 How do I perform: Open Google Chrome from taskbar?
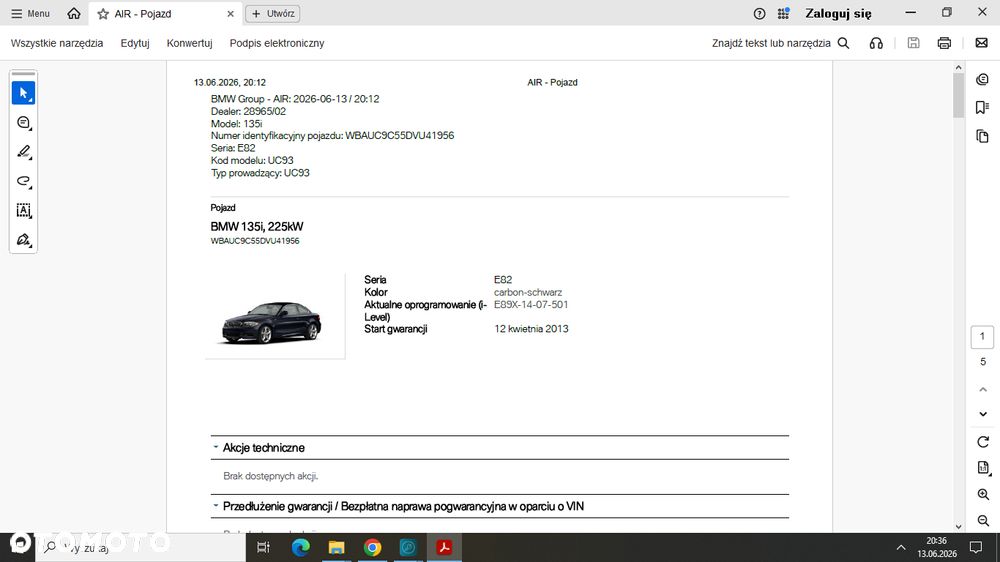[372, 547]
